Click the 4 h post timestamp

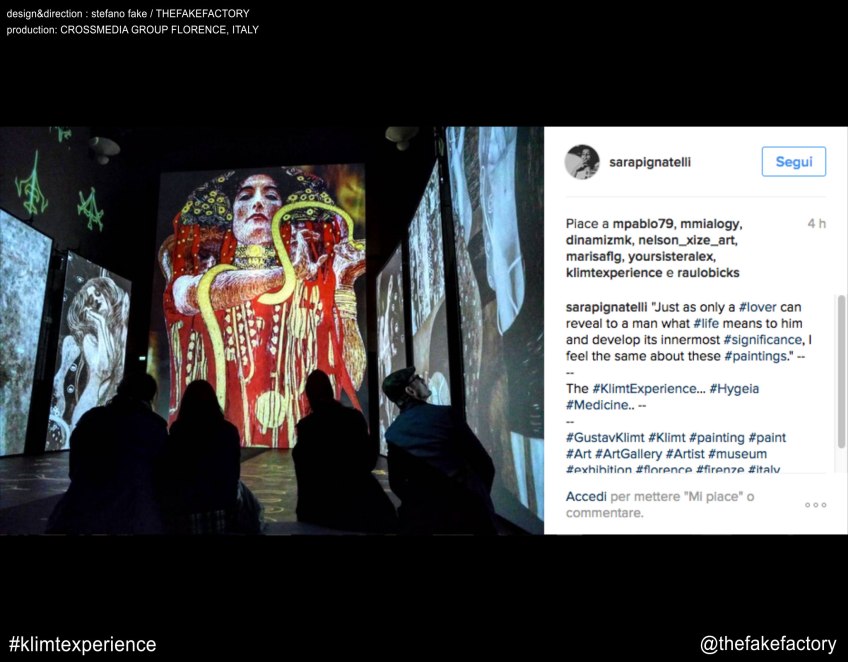[x=817, y=224]
